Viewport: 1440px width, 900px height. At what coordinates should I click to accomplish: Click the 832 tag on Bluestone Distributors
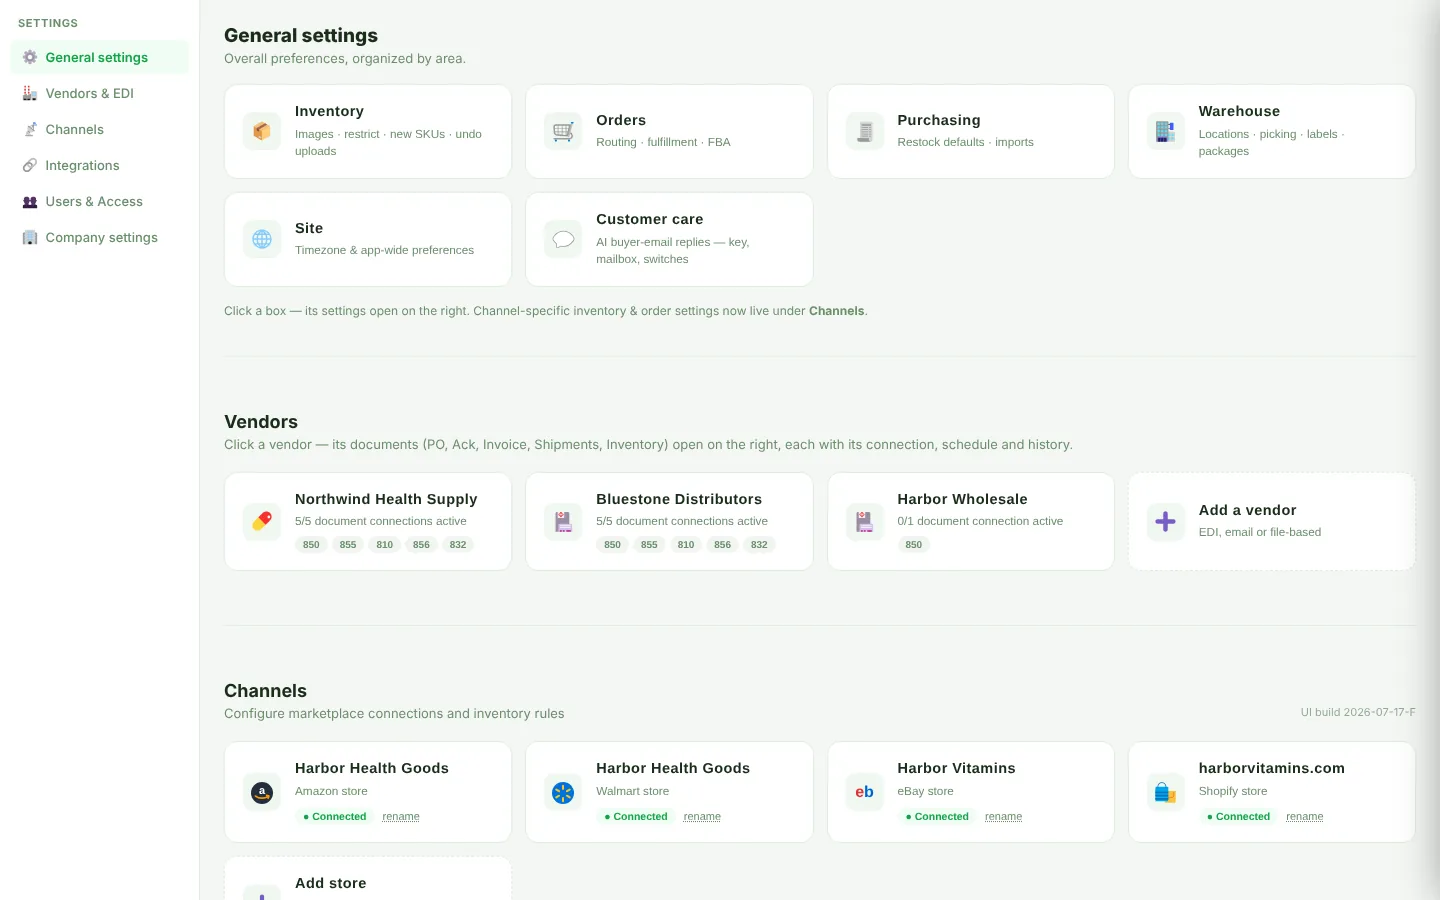click(x=759, y=545)
